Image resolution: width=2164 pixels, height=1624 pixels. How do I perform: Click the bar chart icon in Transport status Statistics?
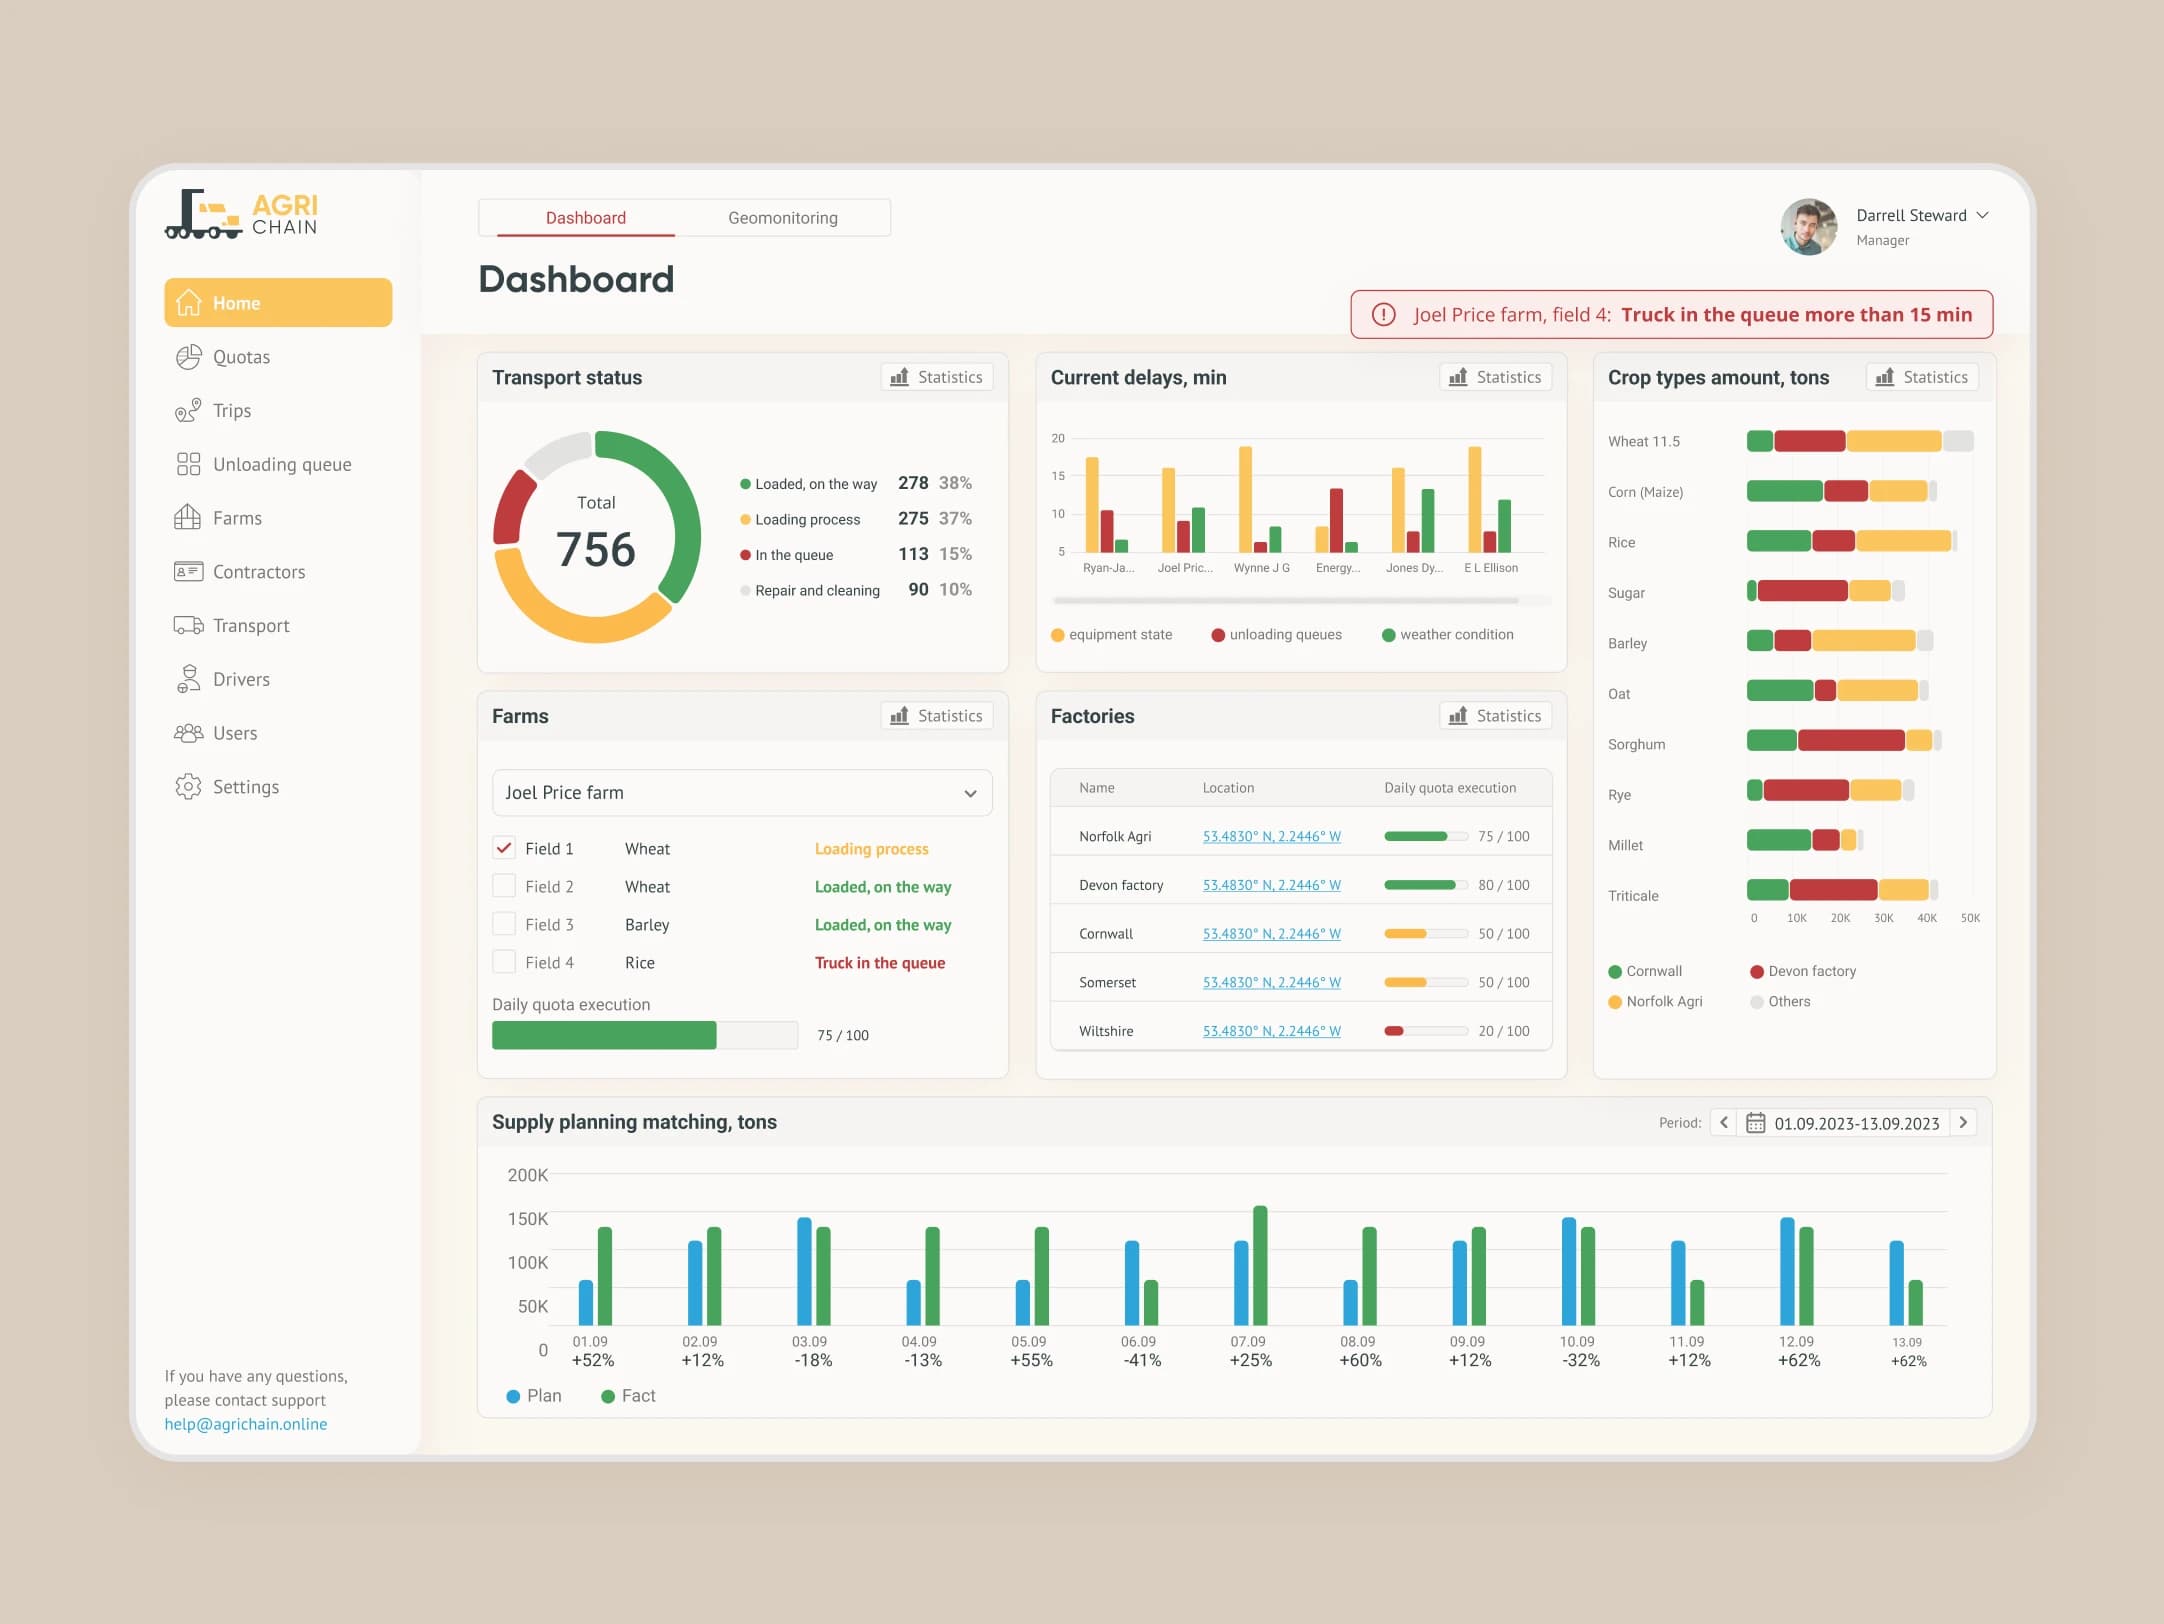[899, 377]
